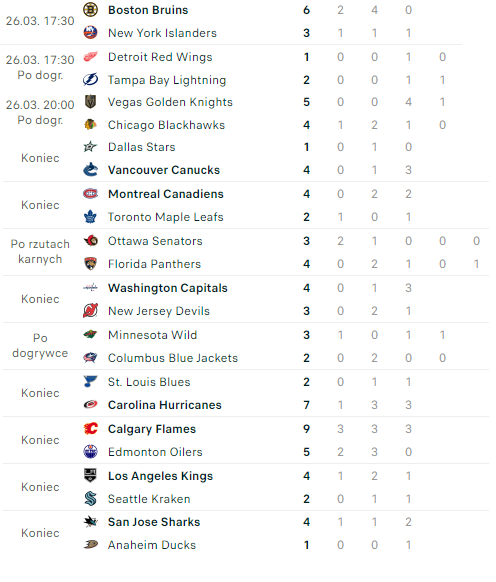Open the Washington Capitals team link
This screenshot has width=496, height=582.
(167, 288)
